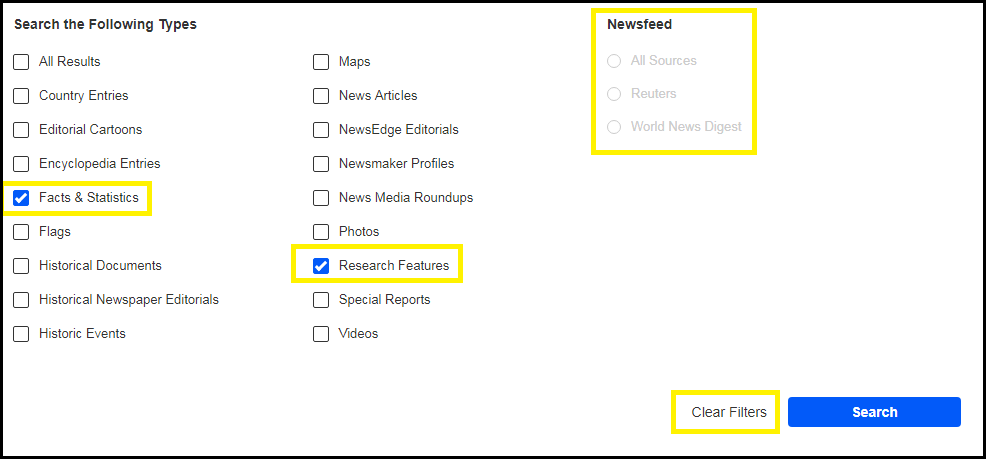Enable the NewsEdge Editorials checkbox

click(x=321, y=130)
